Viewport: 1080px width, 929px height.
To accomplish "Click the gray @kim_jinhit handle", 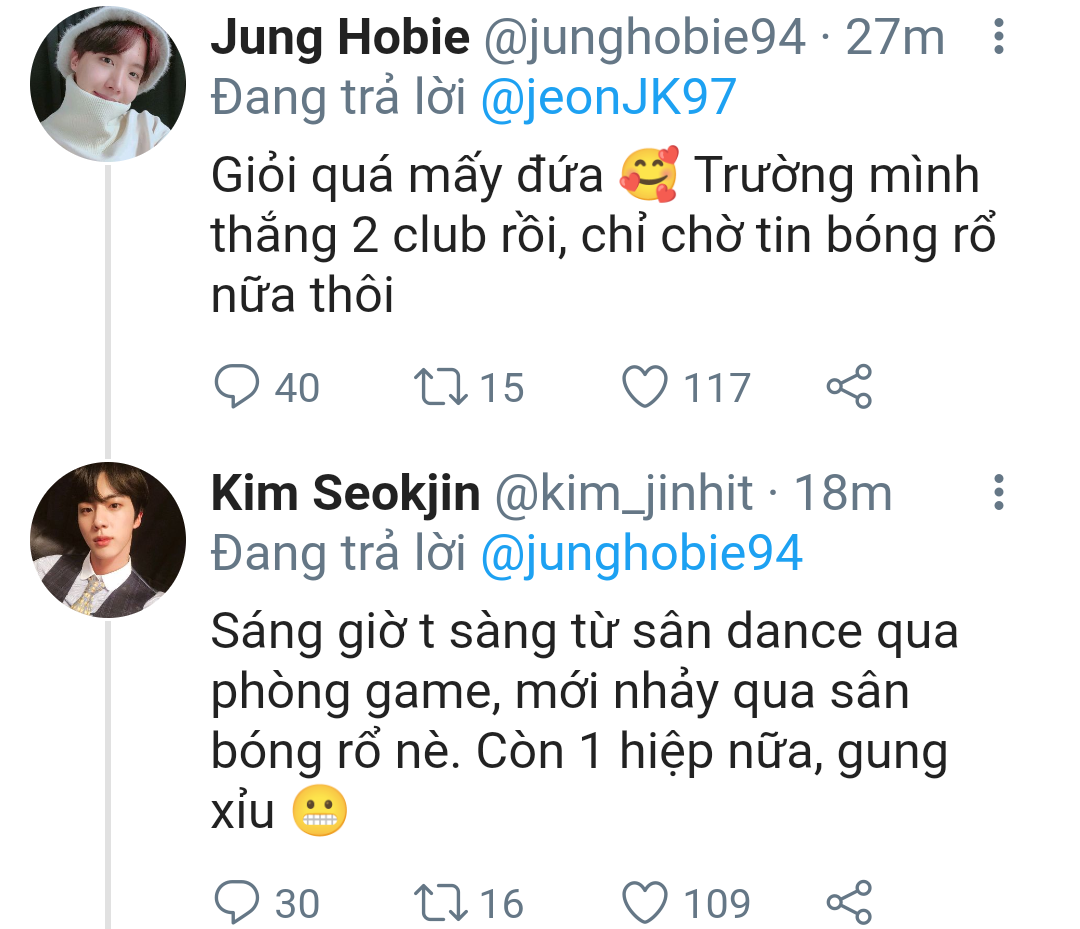I will (624, 493).
